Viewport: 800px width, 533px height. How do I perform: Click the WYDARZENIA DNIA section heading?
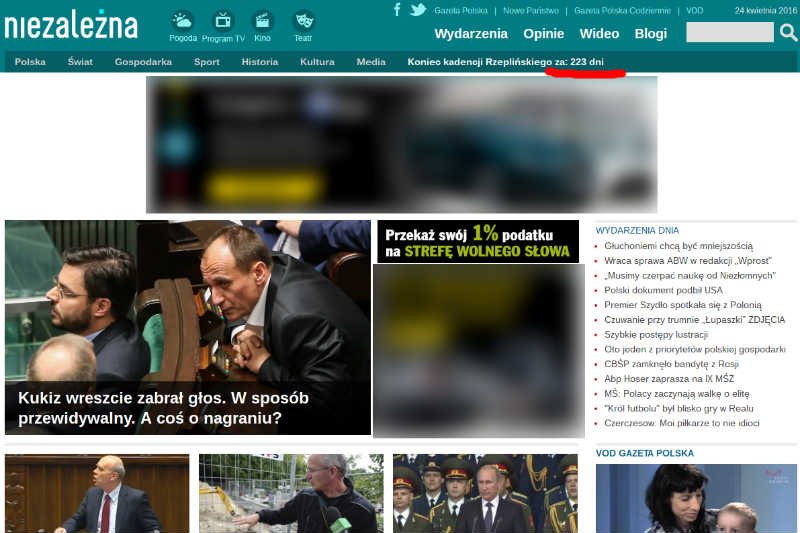[637, 231]
